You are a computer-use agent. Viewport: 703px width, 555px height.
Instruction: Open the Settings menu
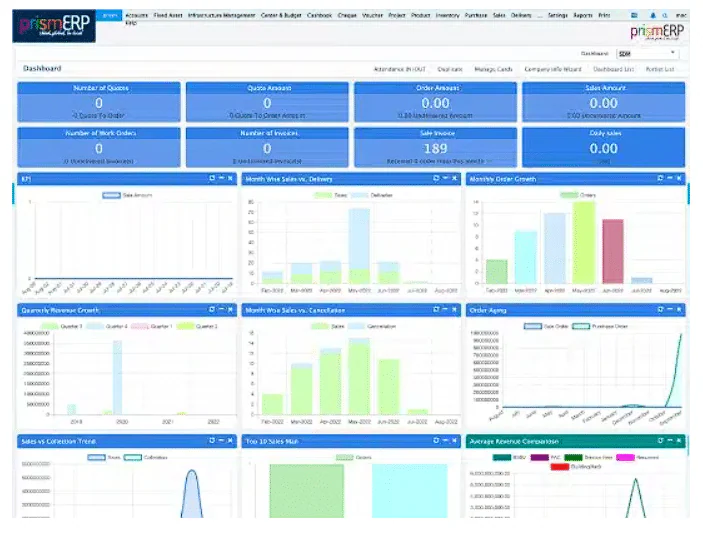[x=558, y=15]
